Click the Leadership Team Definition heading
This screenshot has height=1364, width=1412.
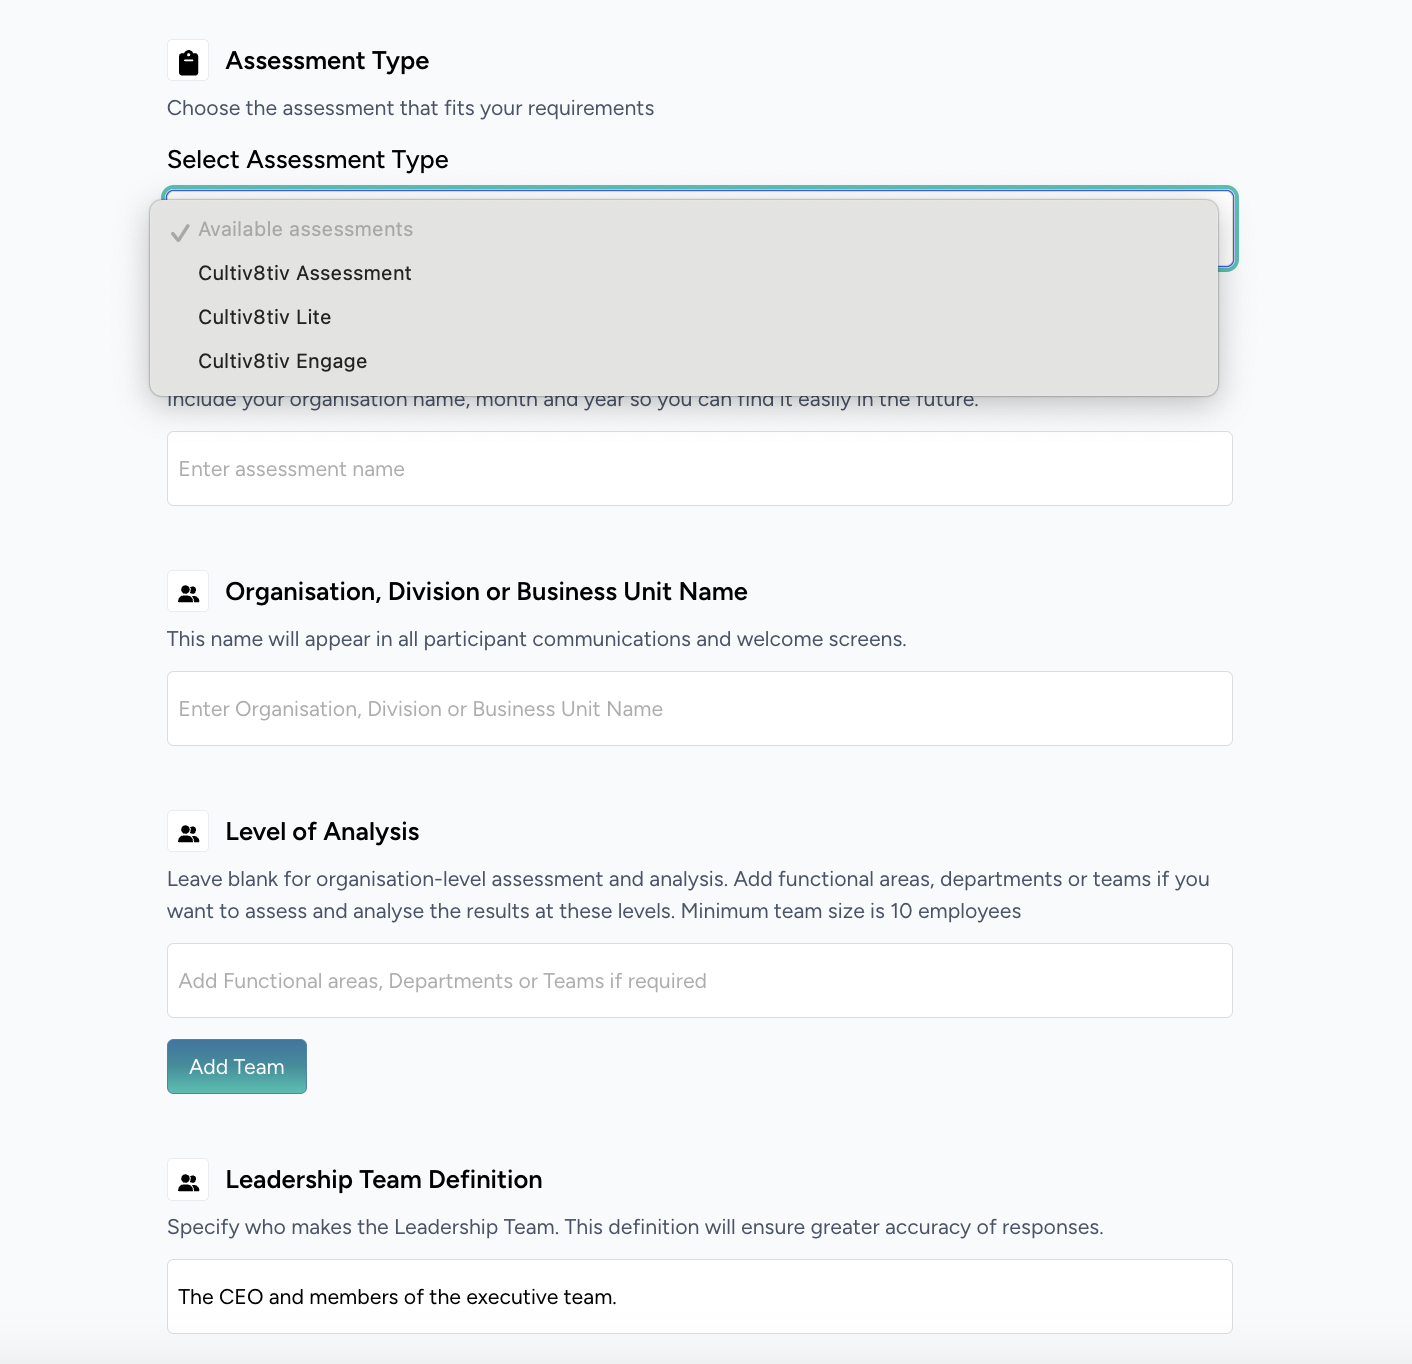384,1180
